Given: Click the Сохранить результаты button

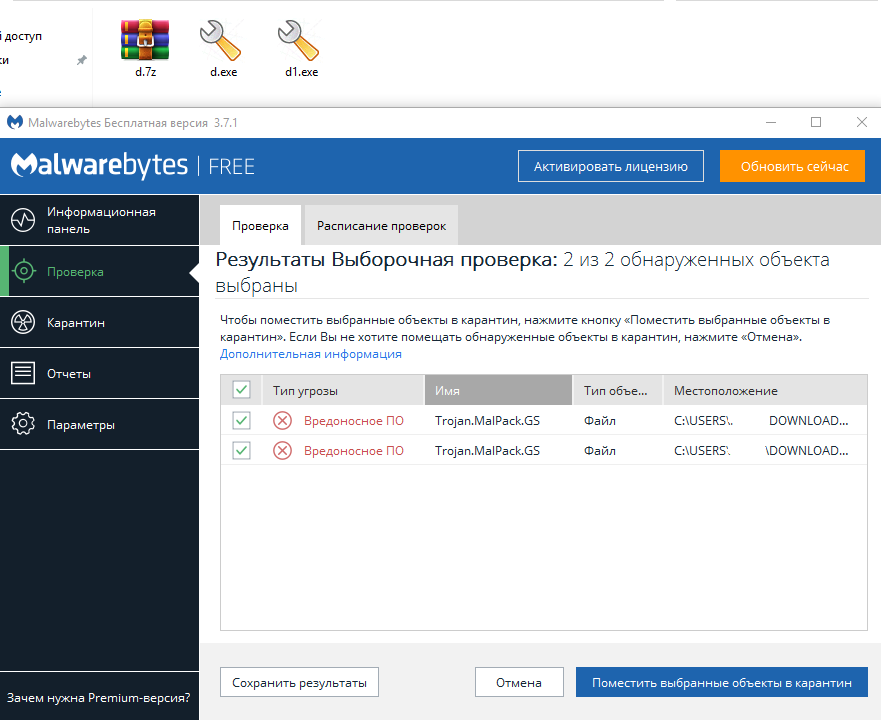Looking at the screenshot, I should (x=299, y=682).
